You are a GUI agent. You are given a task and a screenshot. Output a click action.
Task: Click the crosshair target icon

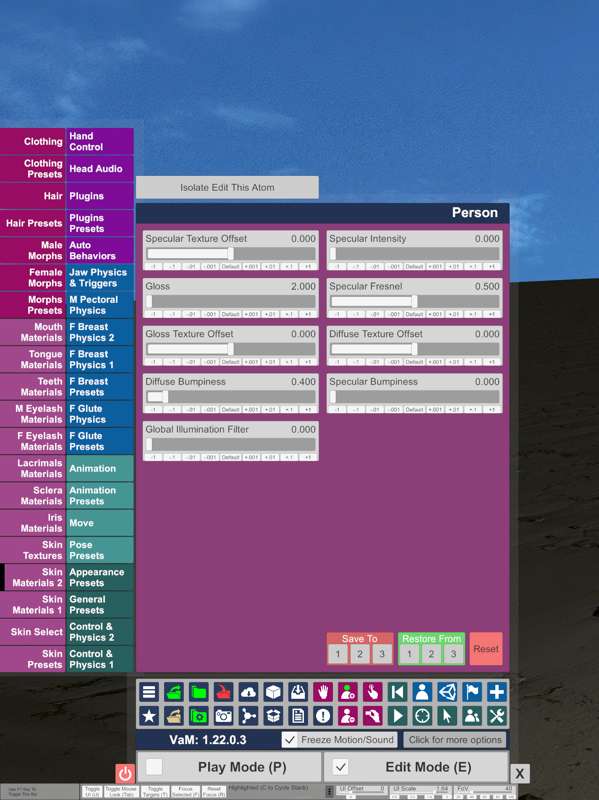[422, 716]
